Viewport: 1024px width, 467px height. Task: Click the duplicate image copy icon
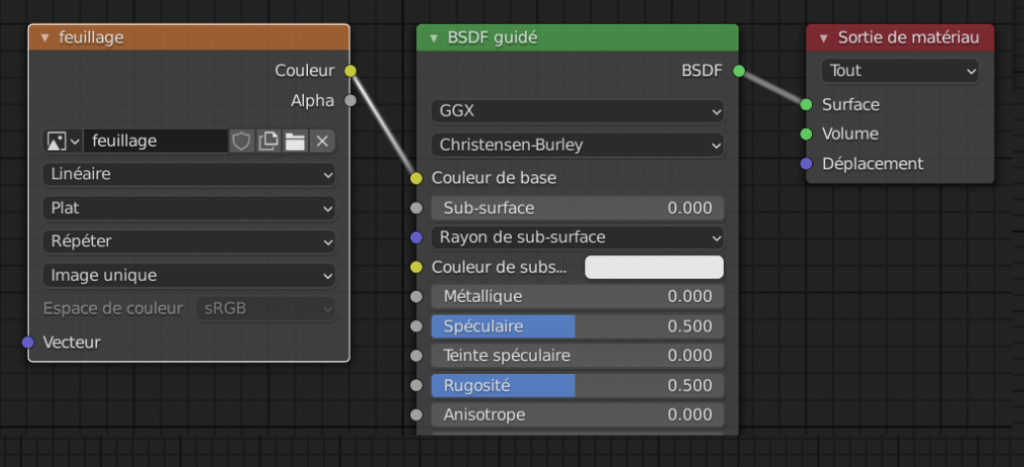click(268, 141)
